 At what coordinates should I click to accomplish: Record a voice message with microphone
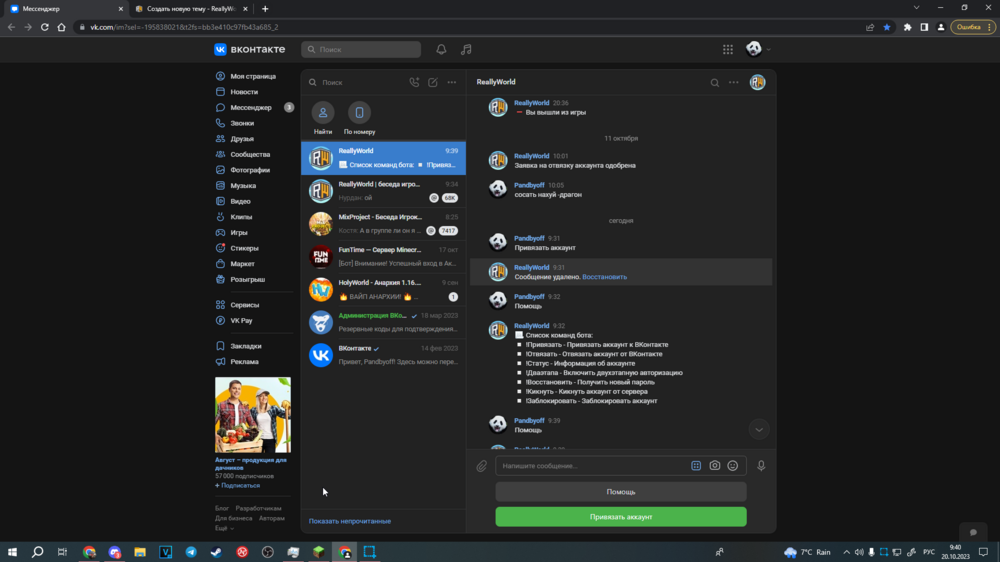tap(761, 466)
